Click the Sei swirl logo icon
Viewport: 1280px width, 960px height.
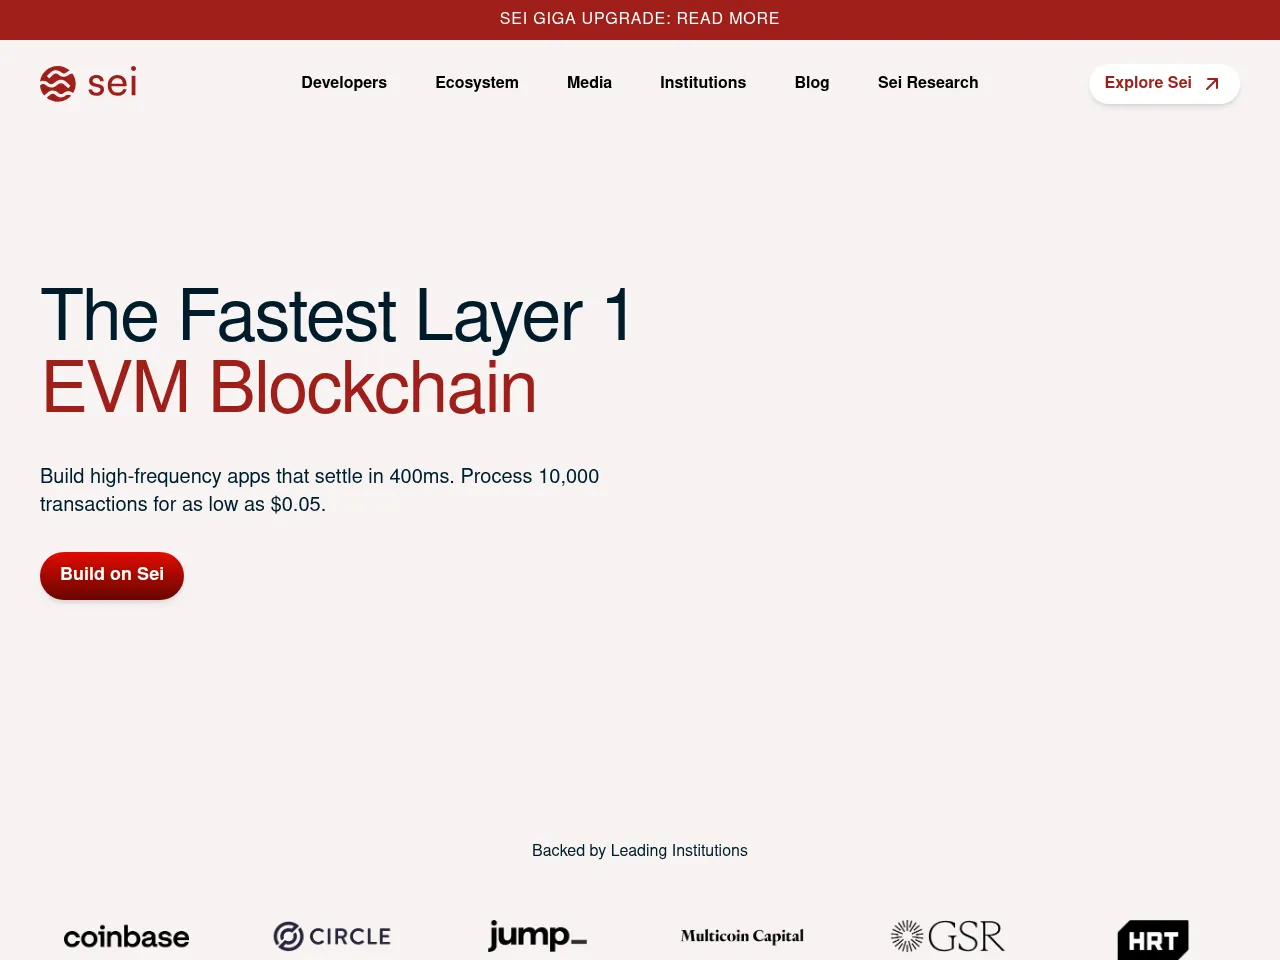(58, 84)
